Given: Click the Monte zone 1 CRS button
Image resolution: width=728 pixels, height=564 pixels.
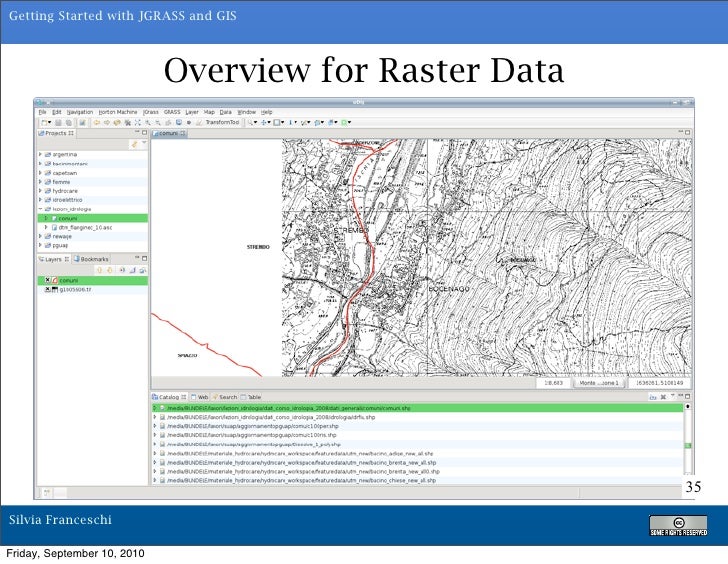Looking at the screenshot, I should coord(599,383).
